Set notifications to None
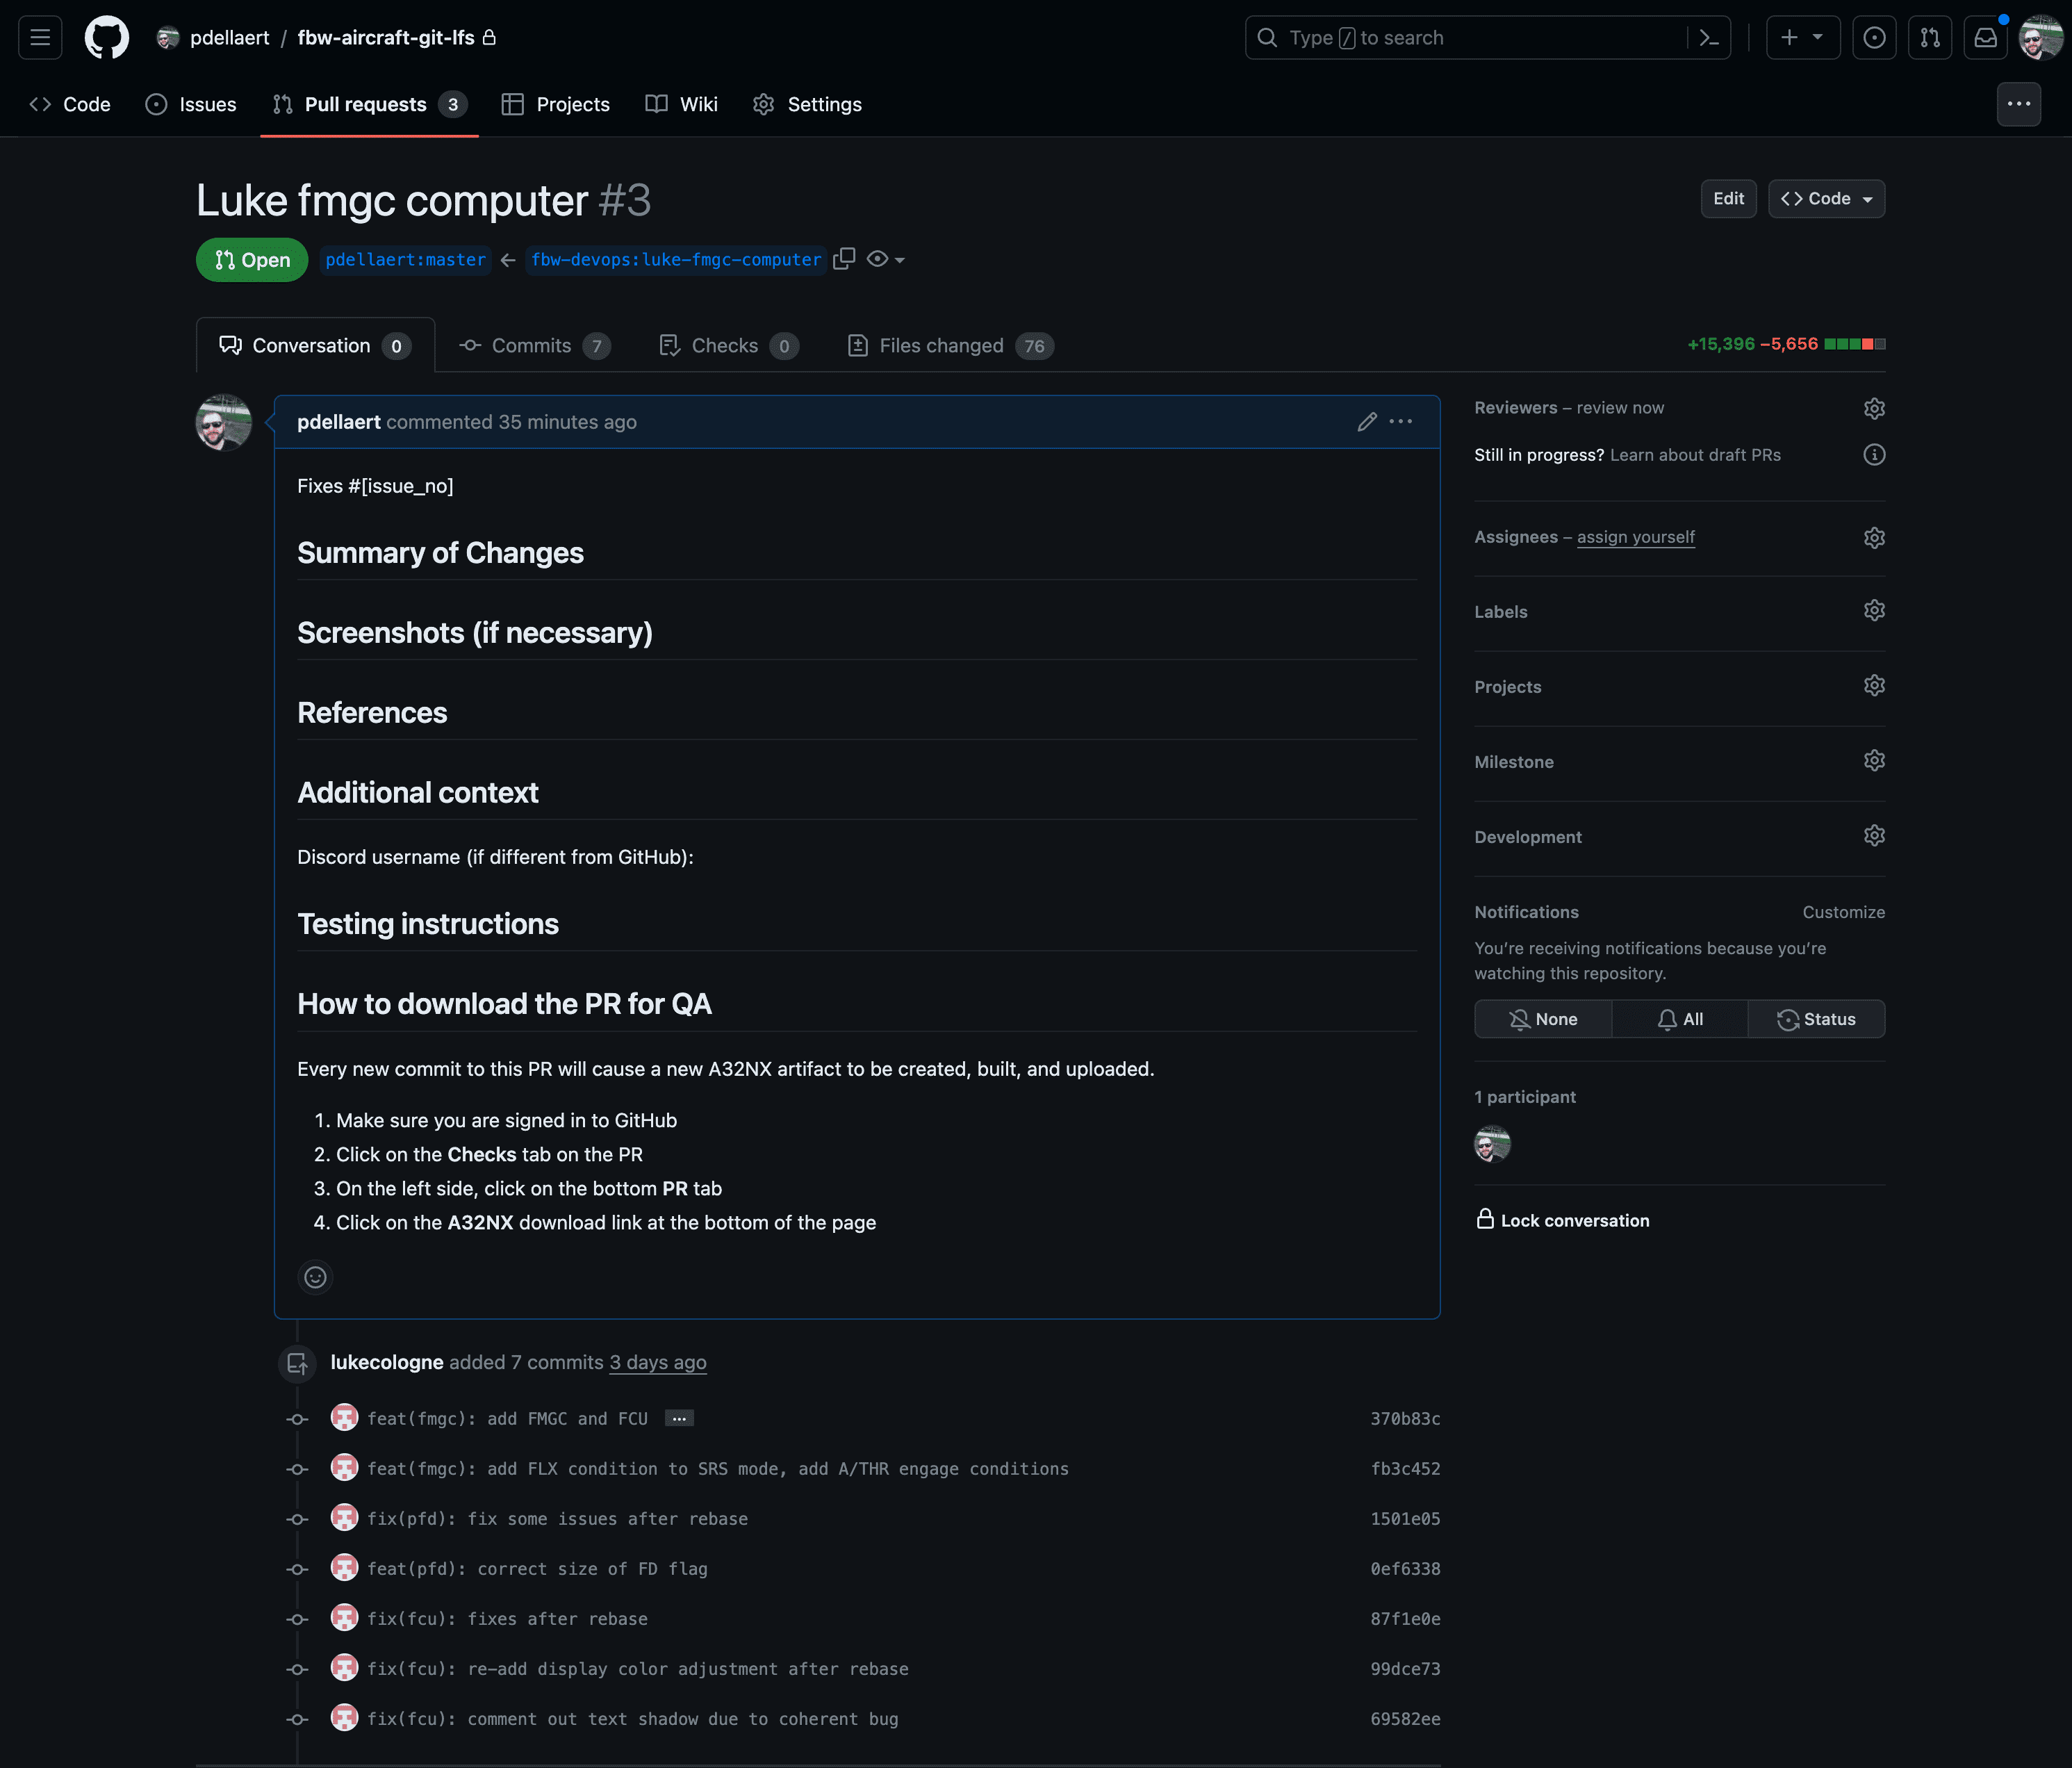The height and width of the screenshot is (1768, 2072). [x=1543, y=1019]
